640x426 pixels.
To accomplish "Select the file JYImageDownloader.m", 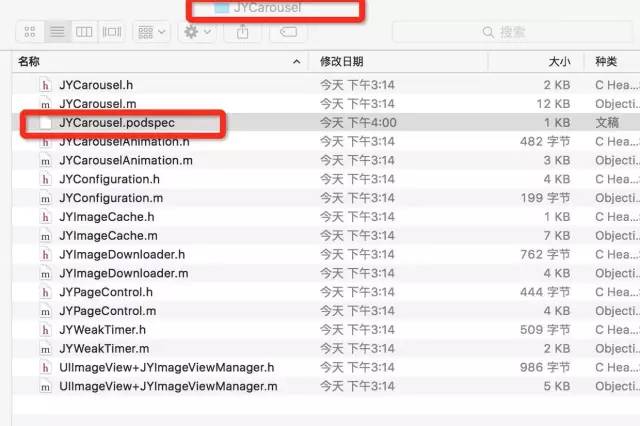I will pos(124,273).
